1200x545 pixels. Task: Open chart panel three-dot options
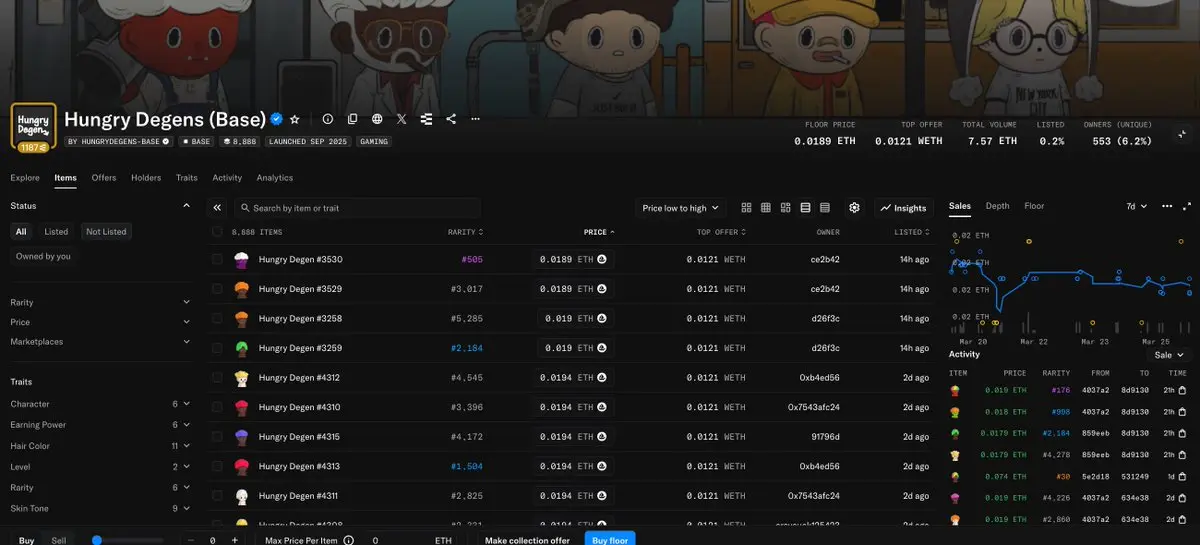coord(1167,206)
